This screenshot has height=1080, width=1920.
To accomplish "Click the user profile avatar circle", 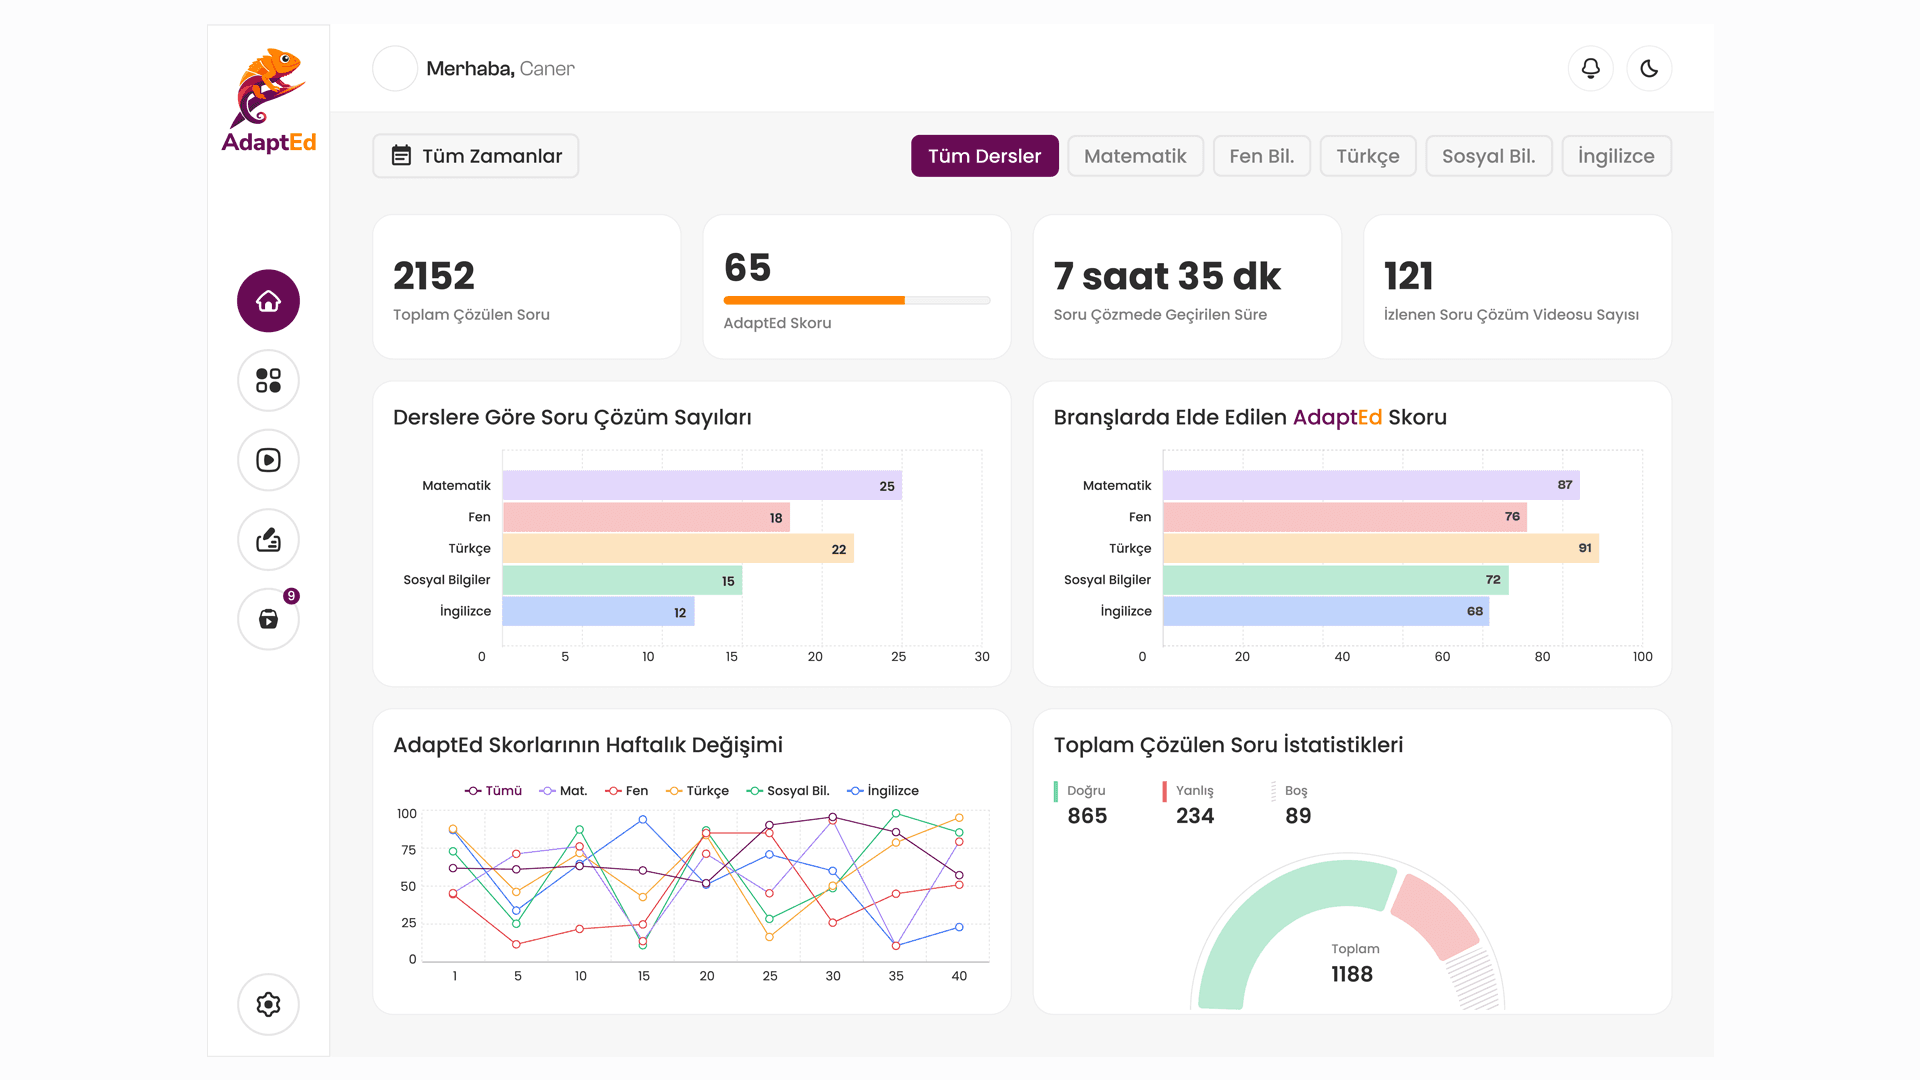I will pyautogui.click(x=395, y=68).
